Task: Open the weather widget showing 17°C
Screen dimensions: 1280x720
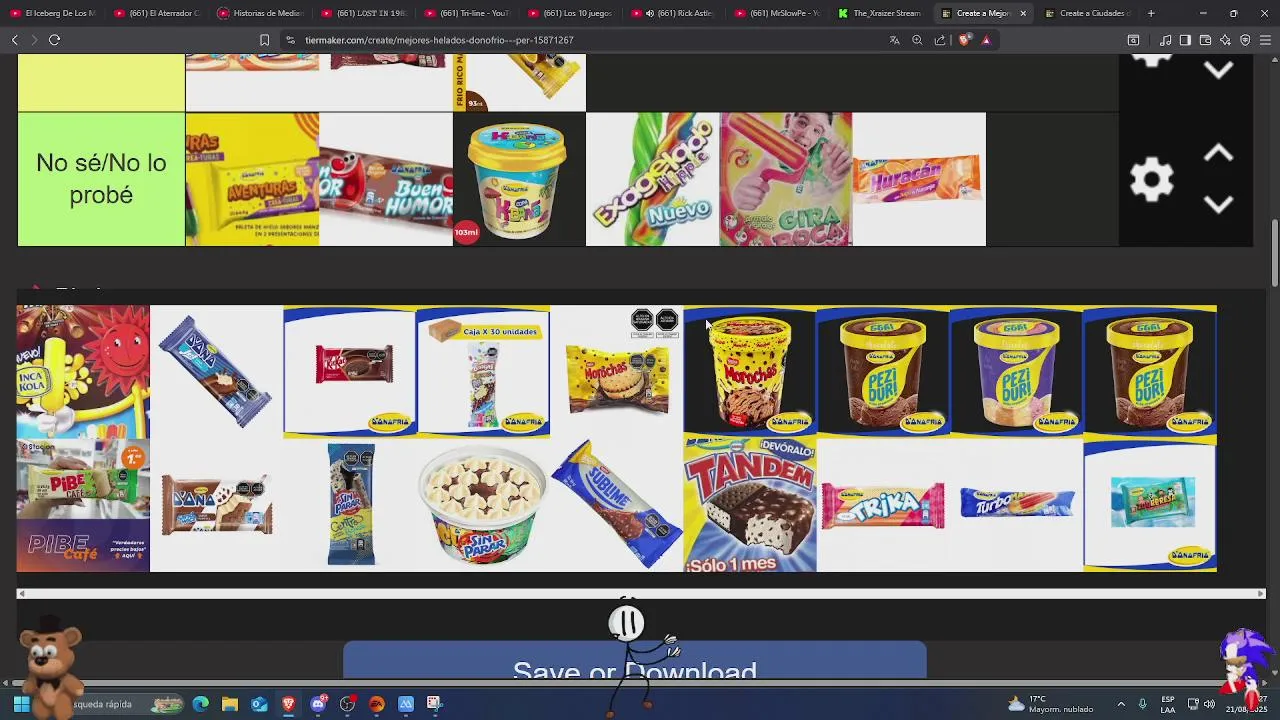Action: click(1050, 704)
